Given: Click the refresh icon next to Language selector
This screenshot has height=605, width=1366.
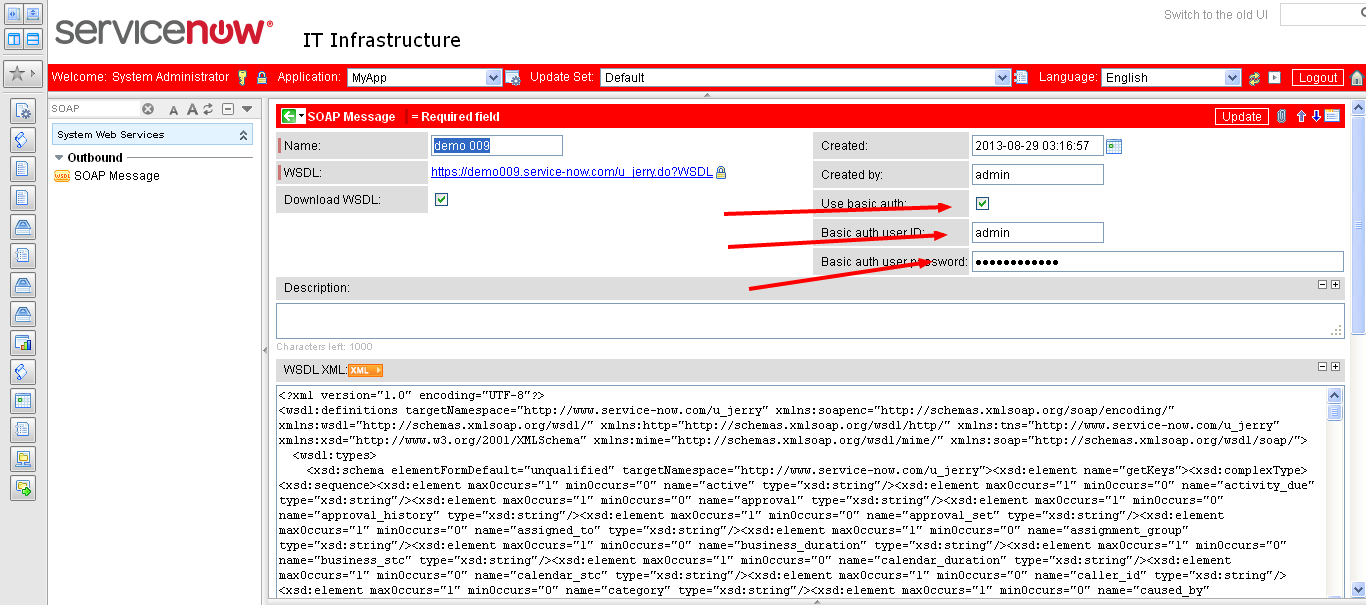Looking at the screenshot, I should 1254,78.
